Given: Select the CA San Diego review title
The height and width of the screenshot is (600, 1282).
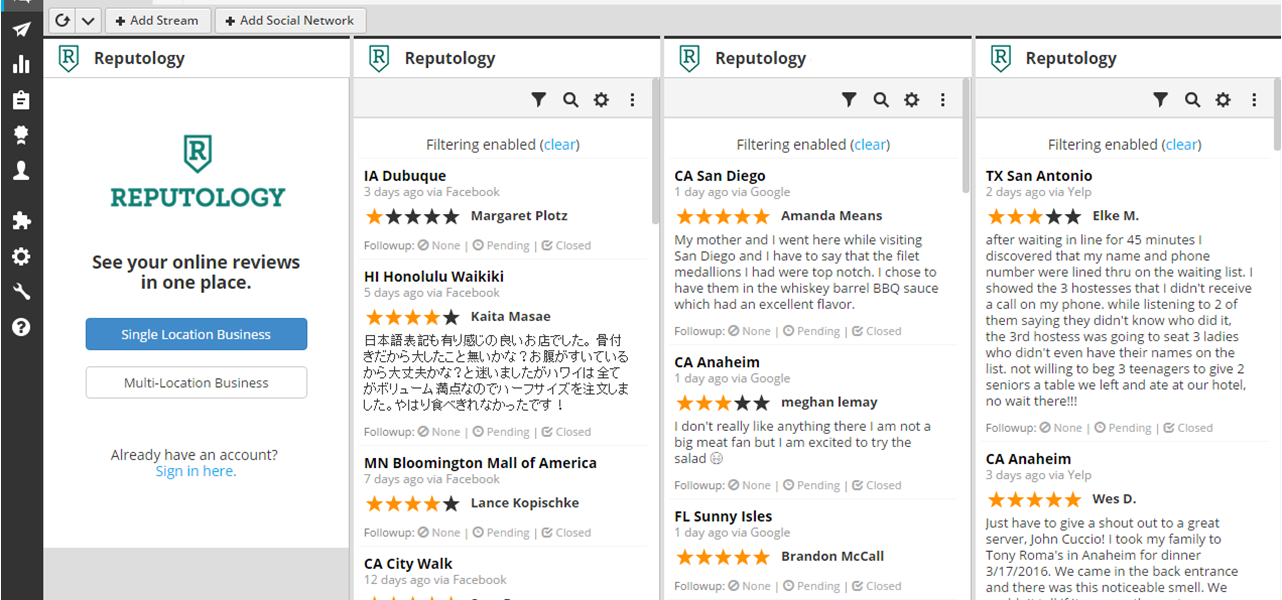Looking at the screenshot, I should (x=720, y=175).
